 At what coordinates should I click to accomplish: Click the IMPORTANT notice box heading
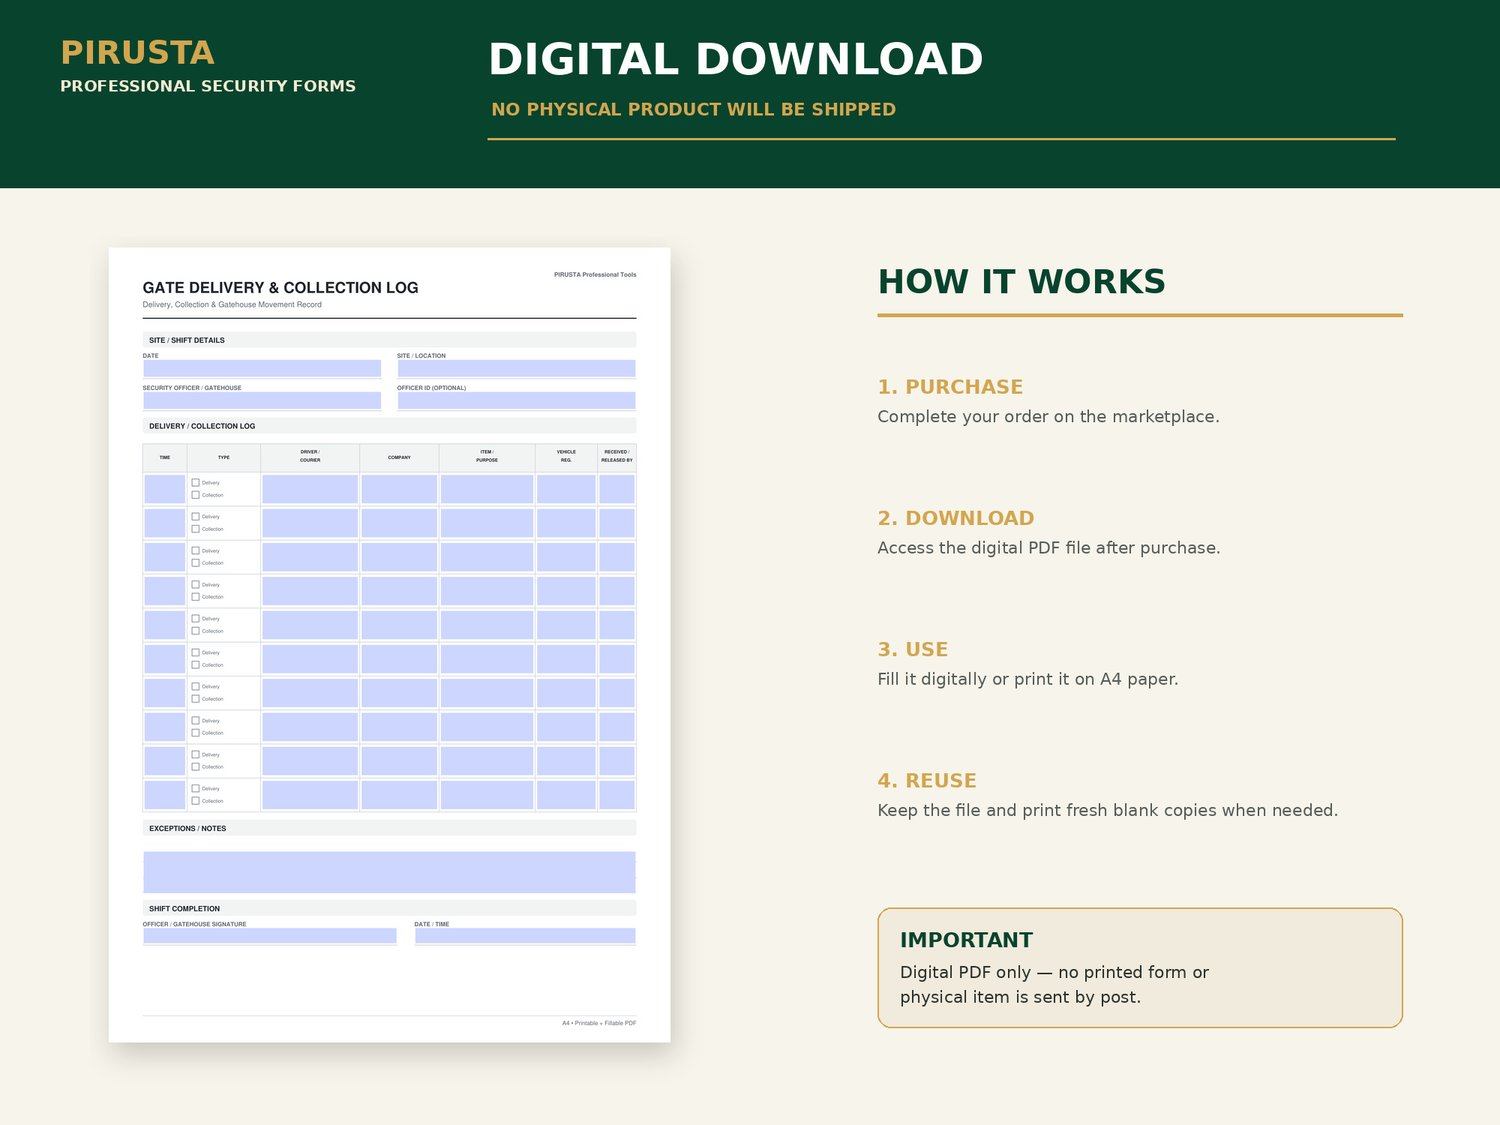966,940
